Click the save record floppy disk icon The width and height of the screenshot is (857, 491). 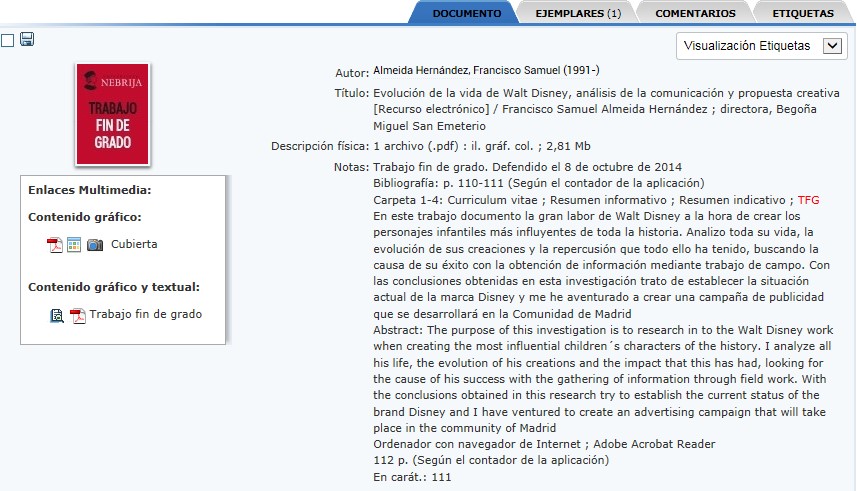click(27, 40)
